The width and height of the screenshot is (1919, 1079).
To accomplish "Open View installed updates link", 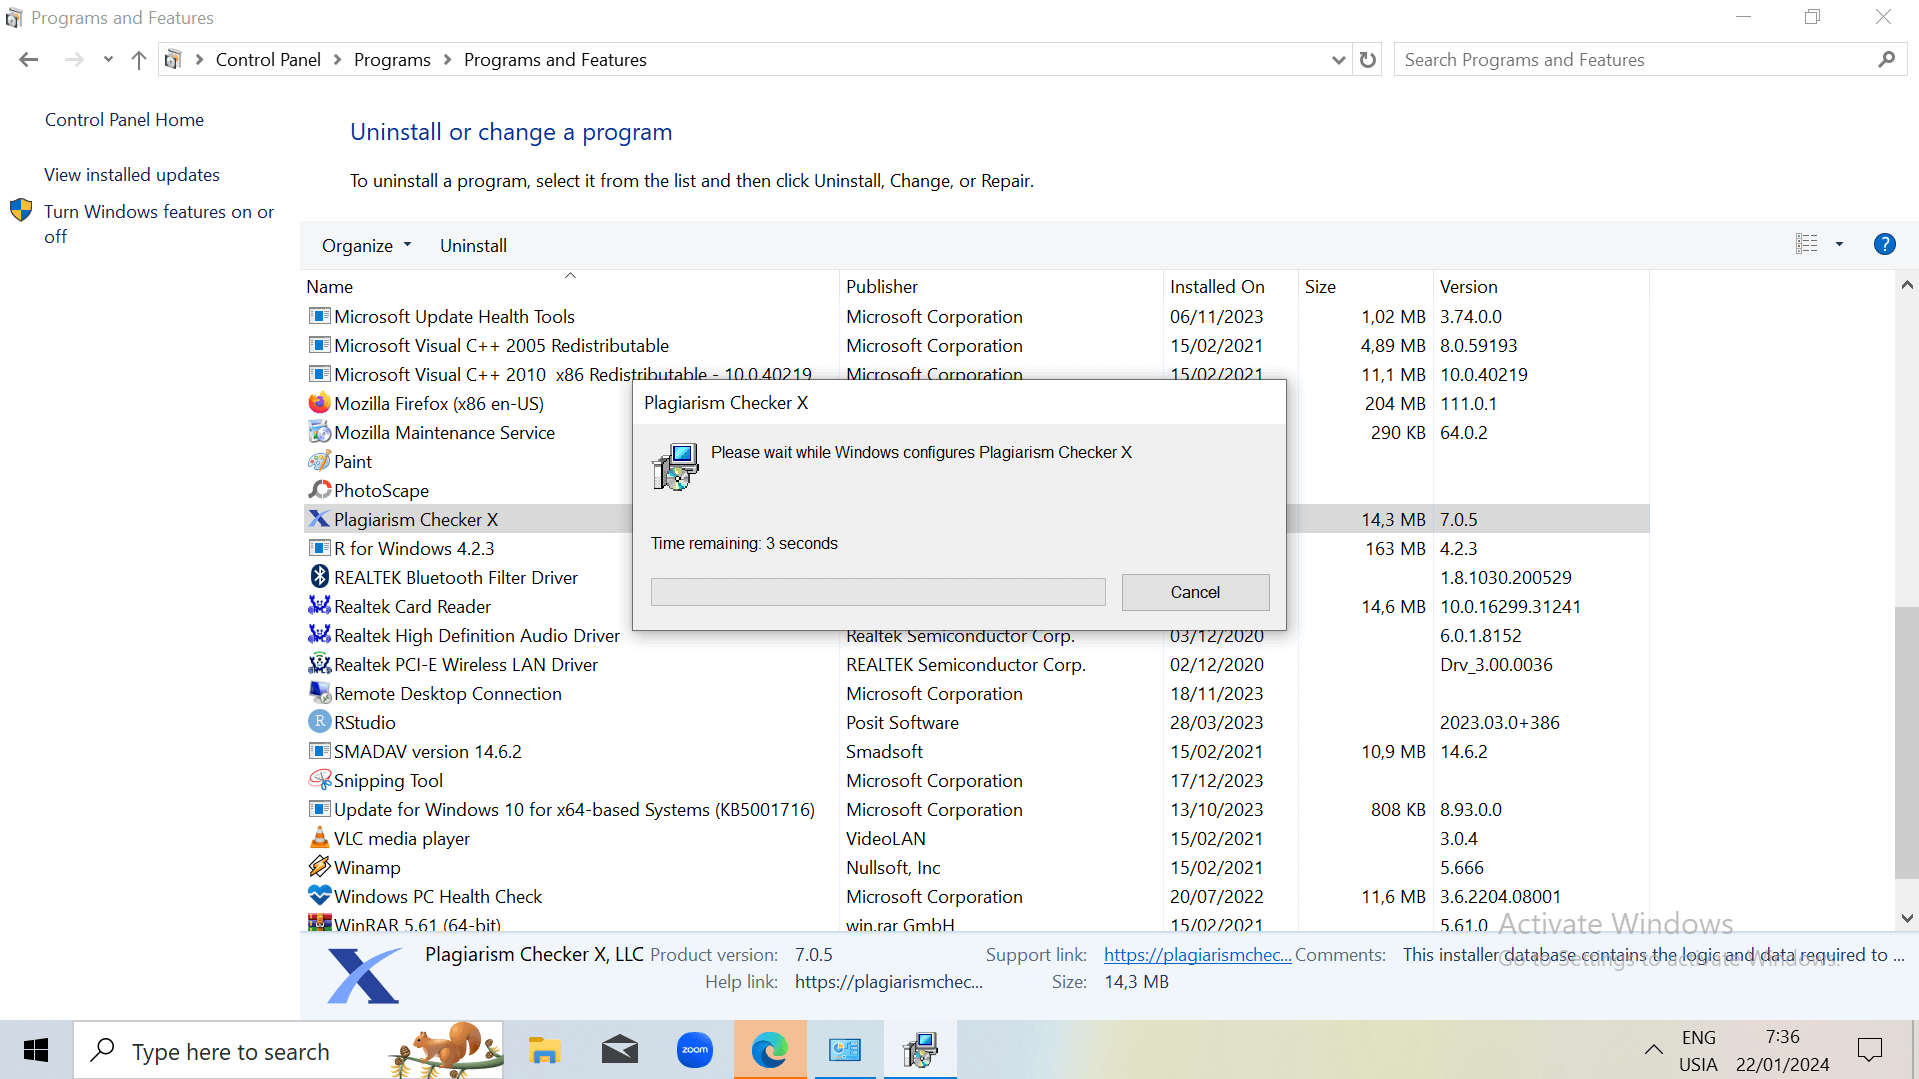I will click(132, 175).
